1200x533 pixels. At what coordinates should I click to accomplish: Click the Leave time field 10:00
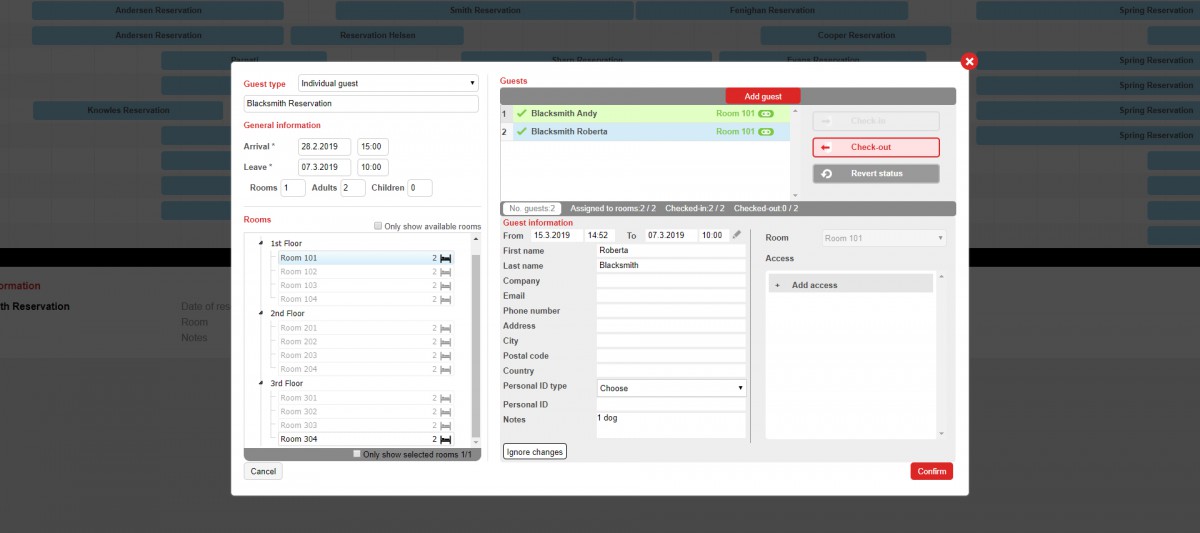click(x=373, y=167)
